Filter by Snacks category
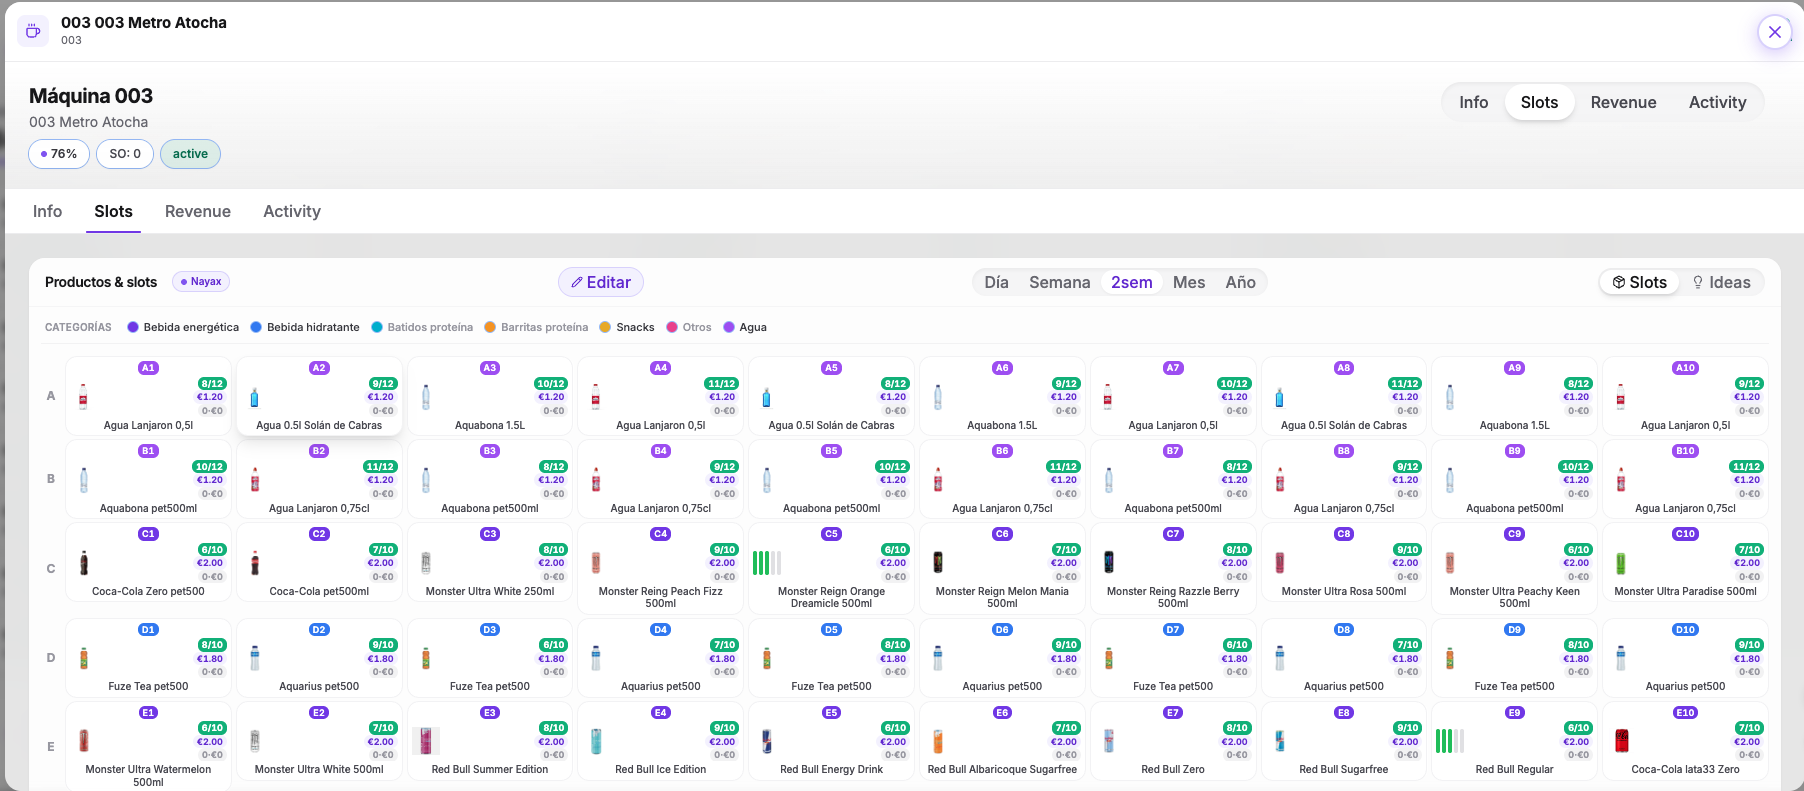1804x791 pixels. (627, 327)
